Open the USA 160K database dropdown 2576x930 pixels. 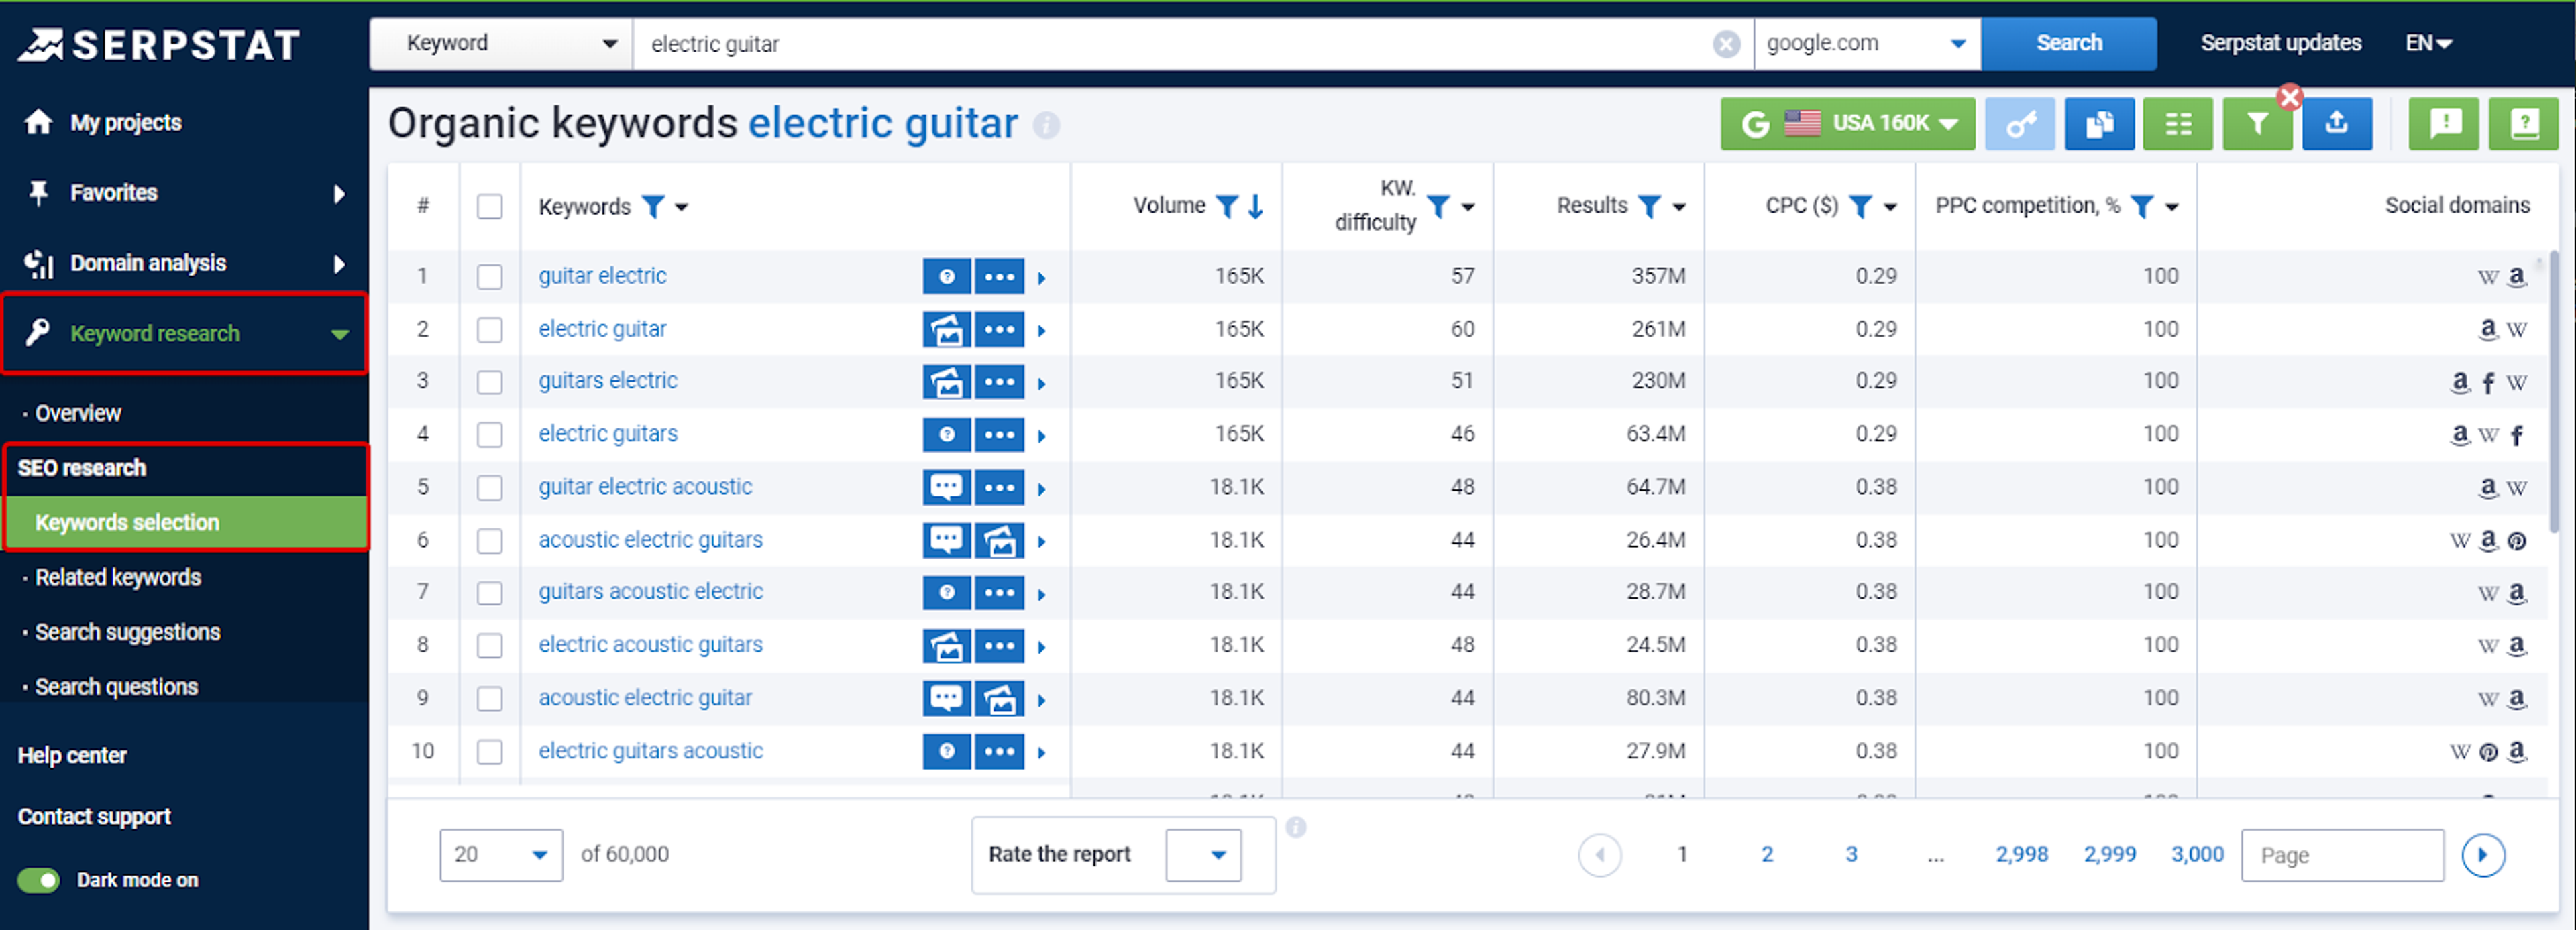tap(1847, 124)
